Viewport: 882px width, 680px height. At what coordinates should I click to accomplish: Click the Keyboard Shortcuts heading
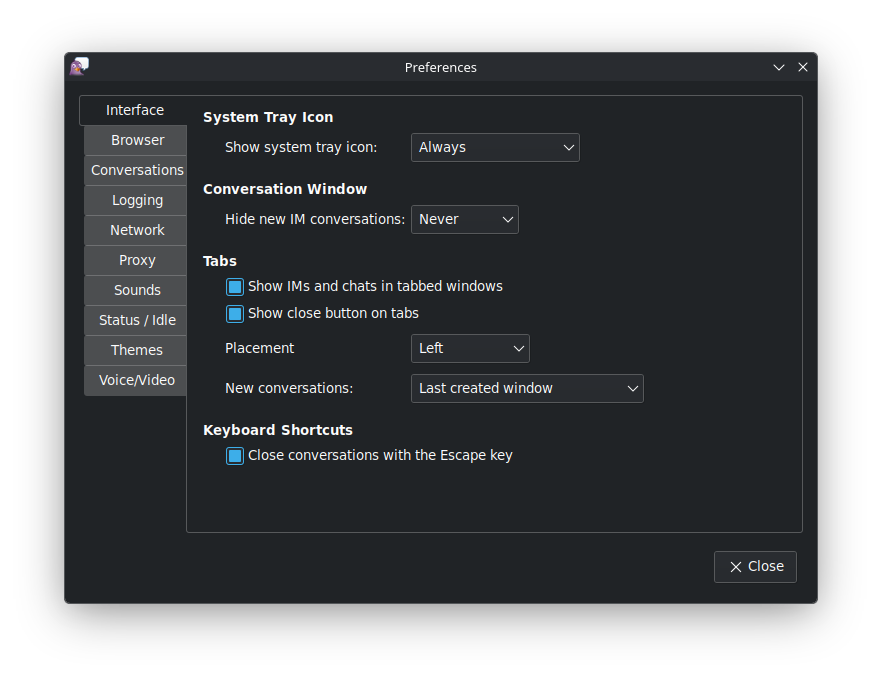point(277,430)
